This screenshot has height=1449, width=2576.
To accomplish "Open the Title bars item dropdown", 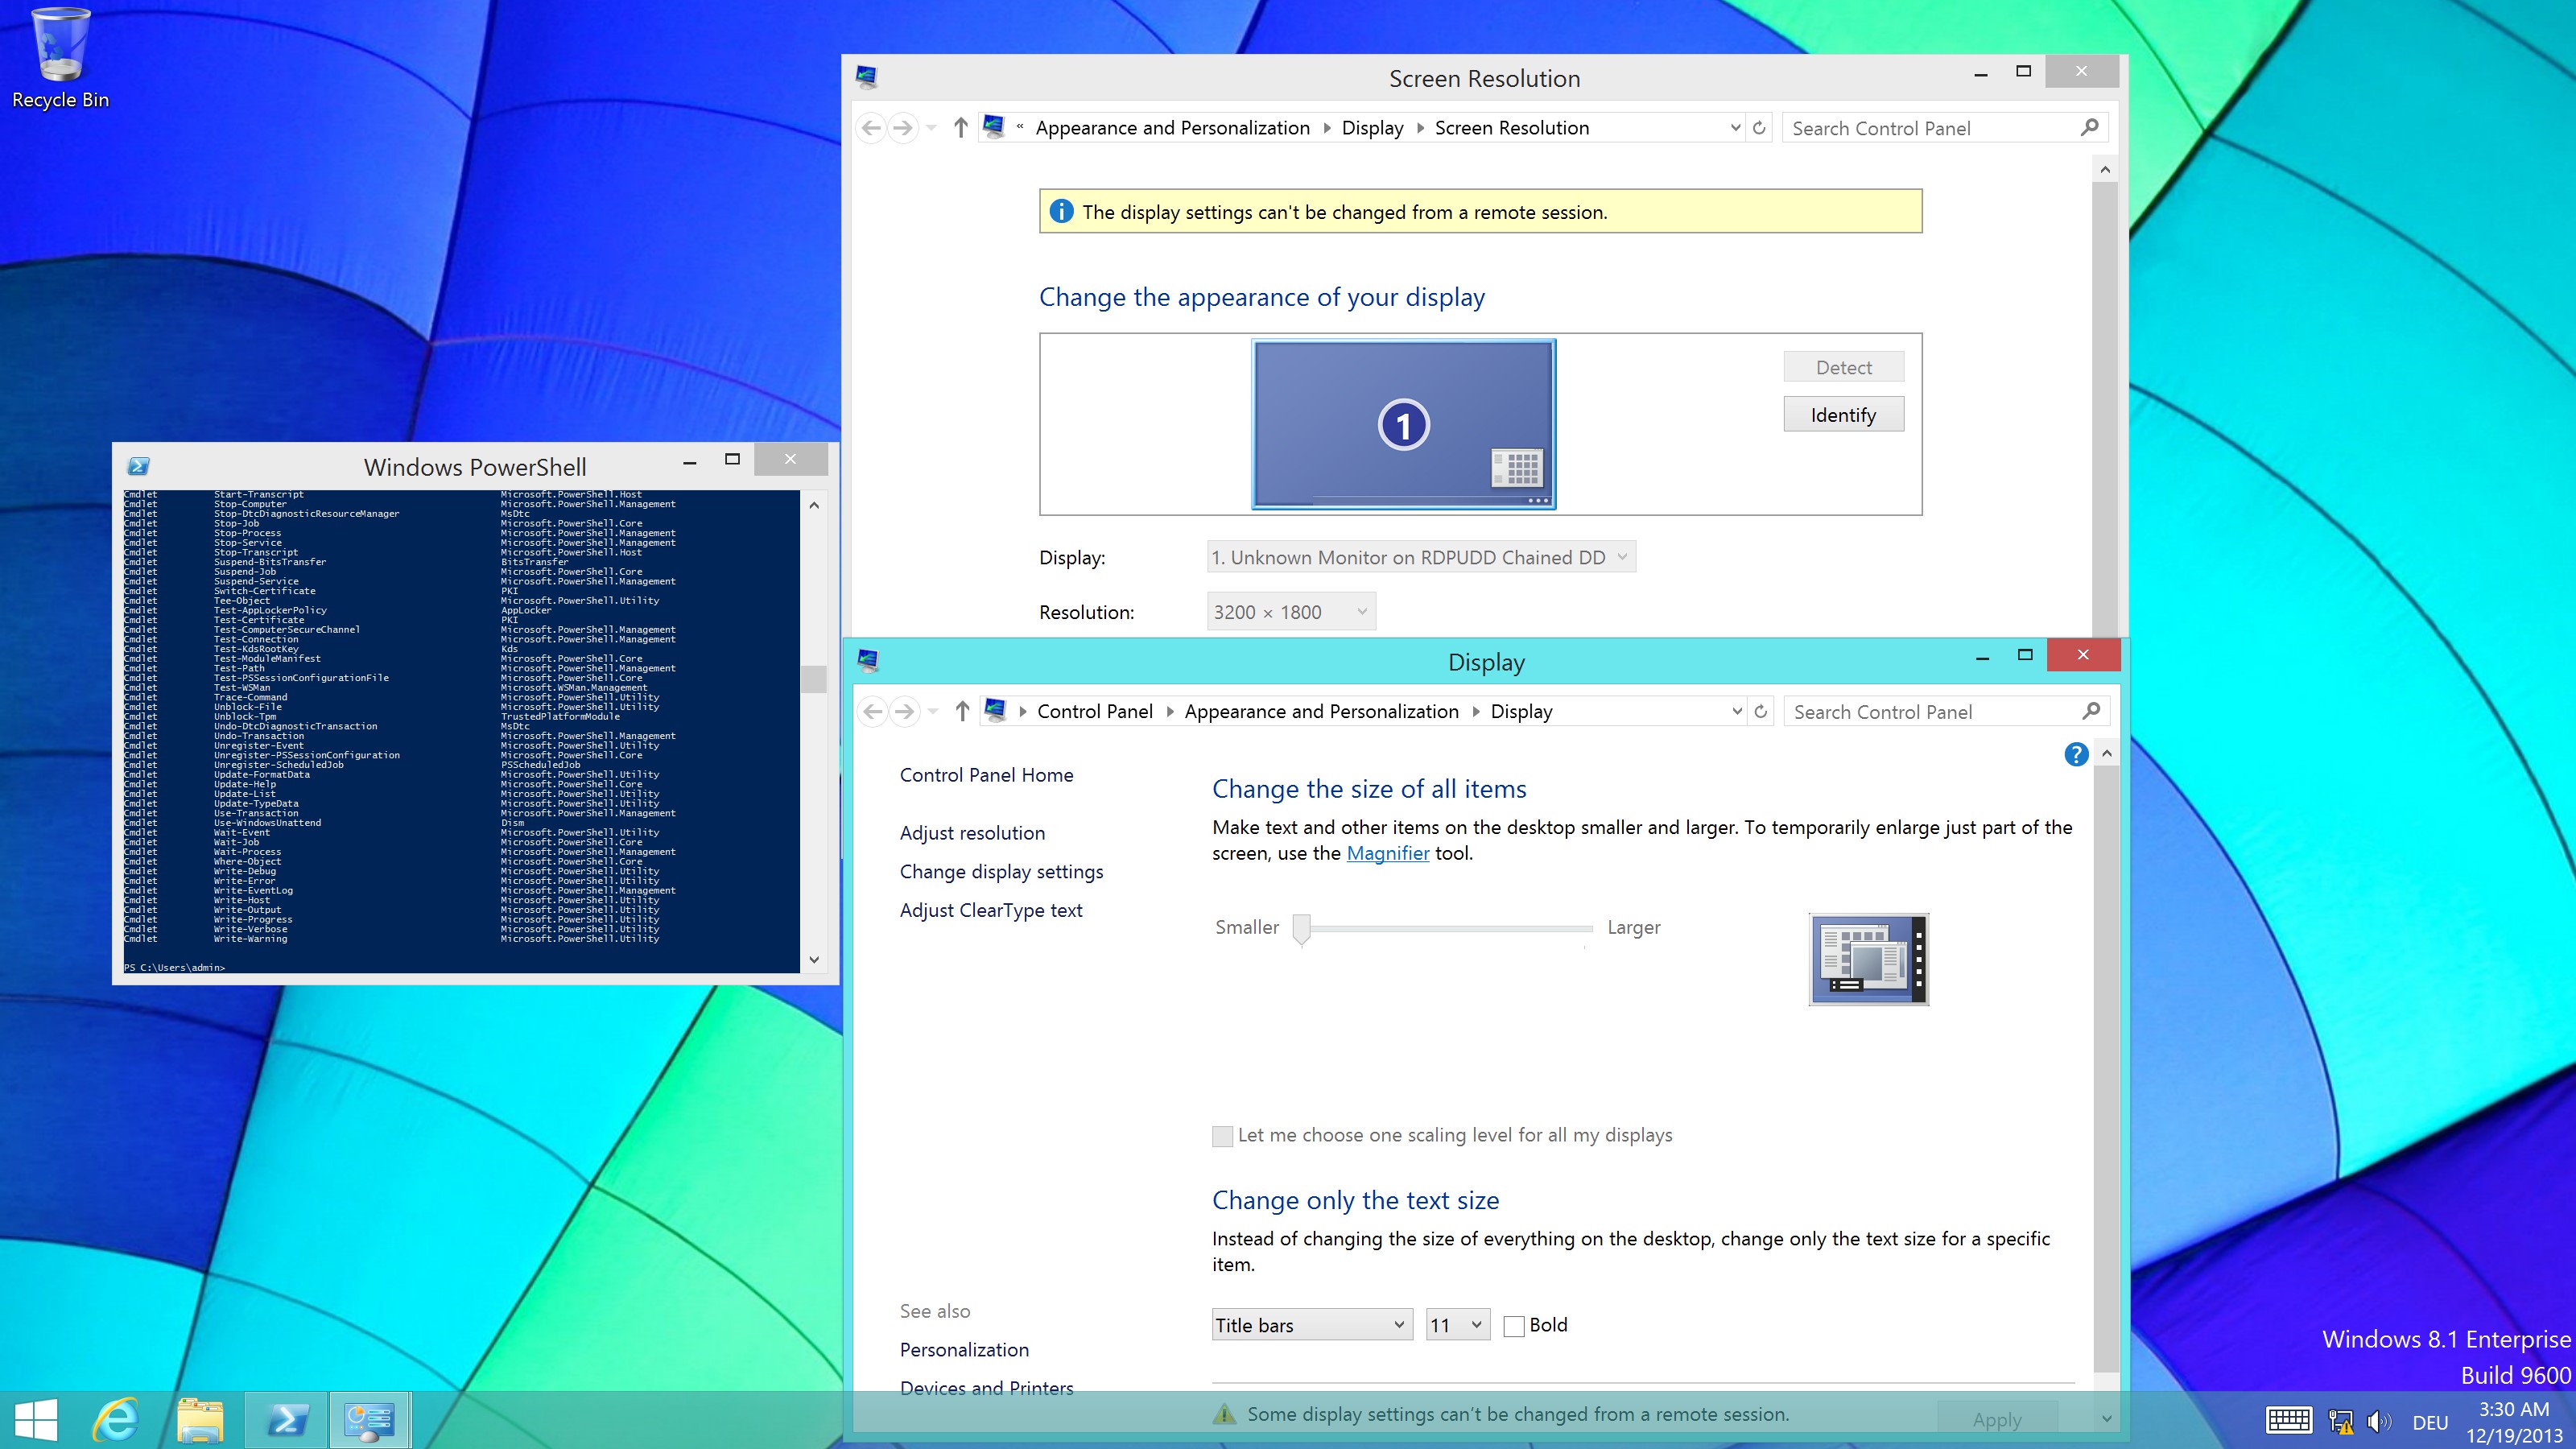I will [1312, 1325].
